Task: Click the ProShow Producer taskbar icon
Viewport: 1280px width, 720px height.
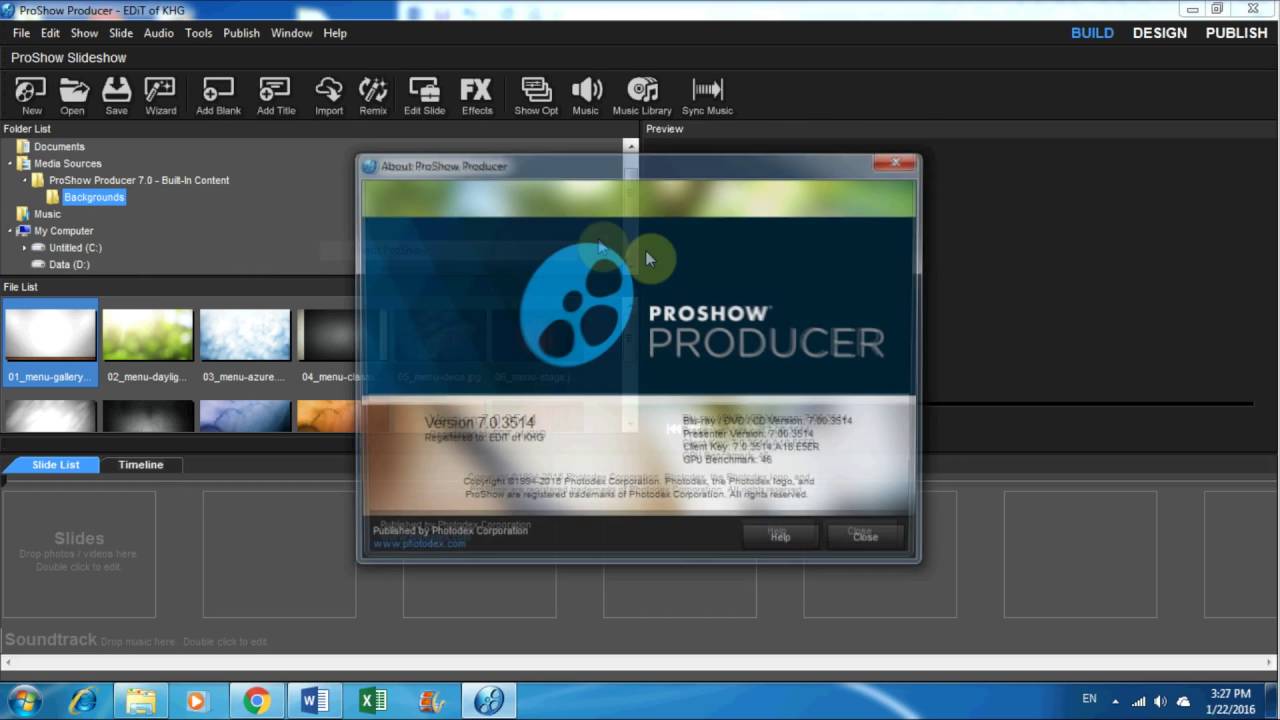Action: [x=488, y=701]
